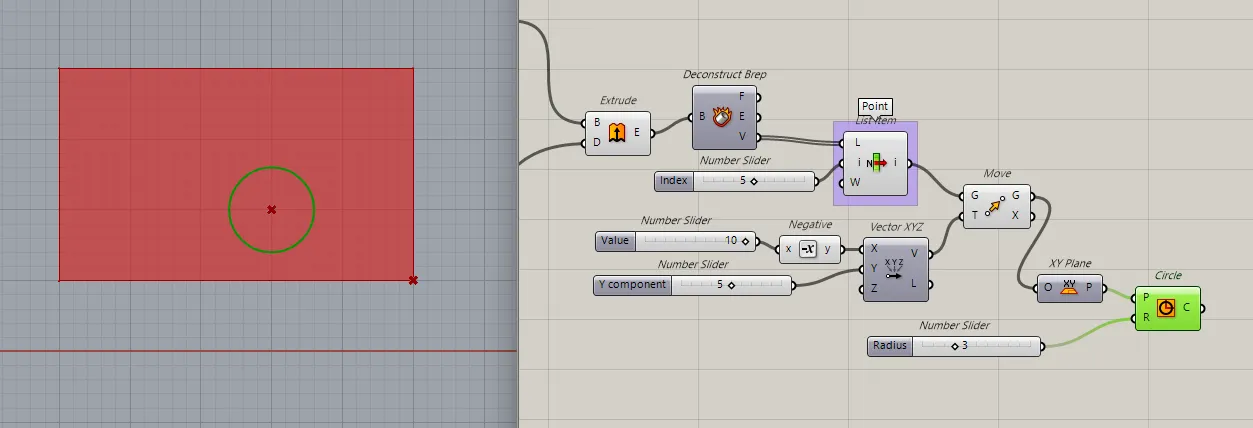Click the R input of Circle component
The width and height of the screenshot is (1253, 428).
coord(1145,318)
